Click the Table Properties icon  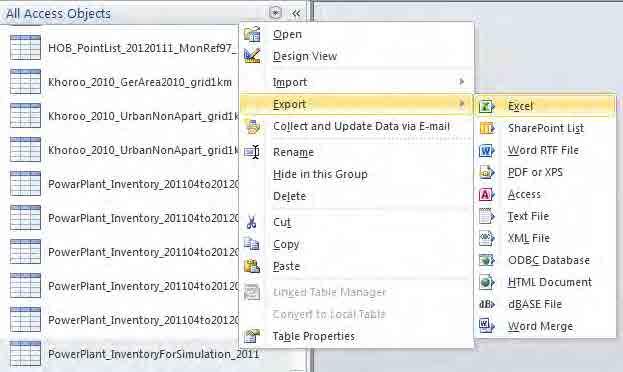tap(252, 336)
